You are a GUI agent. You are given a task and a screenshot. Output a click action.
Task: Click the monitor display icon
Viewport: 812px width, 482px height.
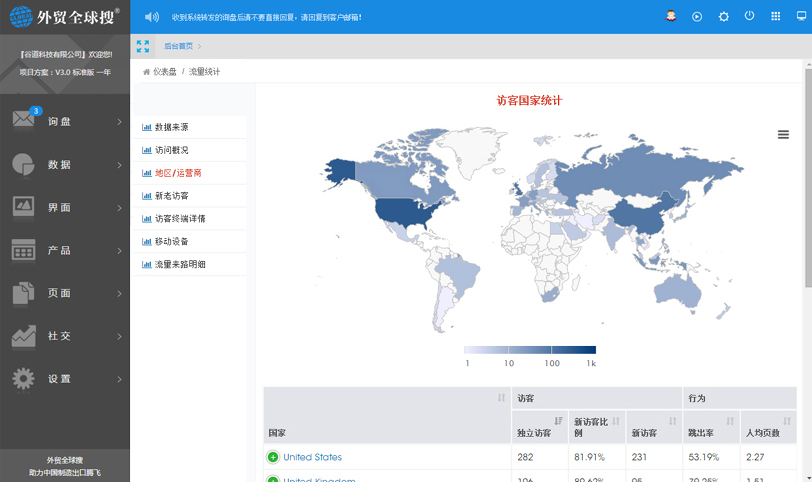[x=801, y=17]
